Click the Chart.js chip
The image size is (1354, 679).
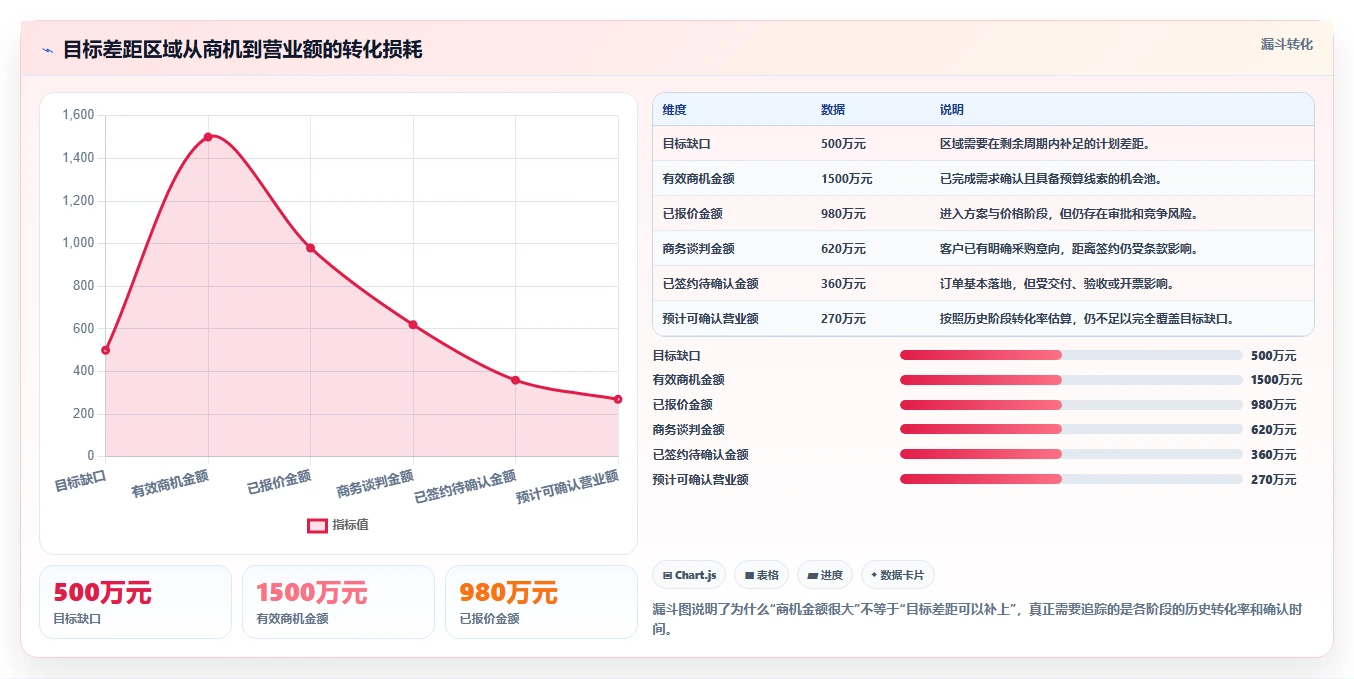[689, 575]
